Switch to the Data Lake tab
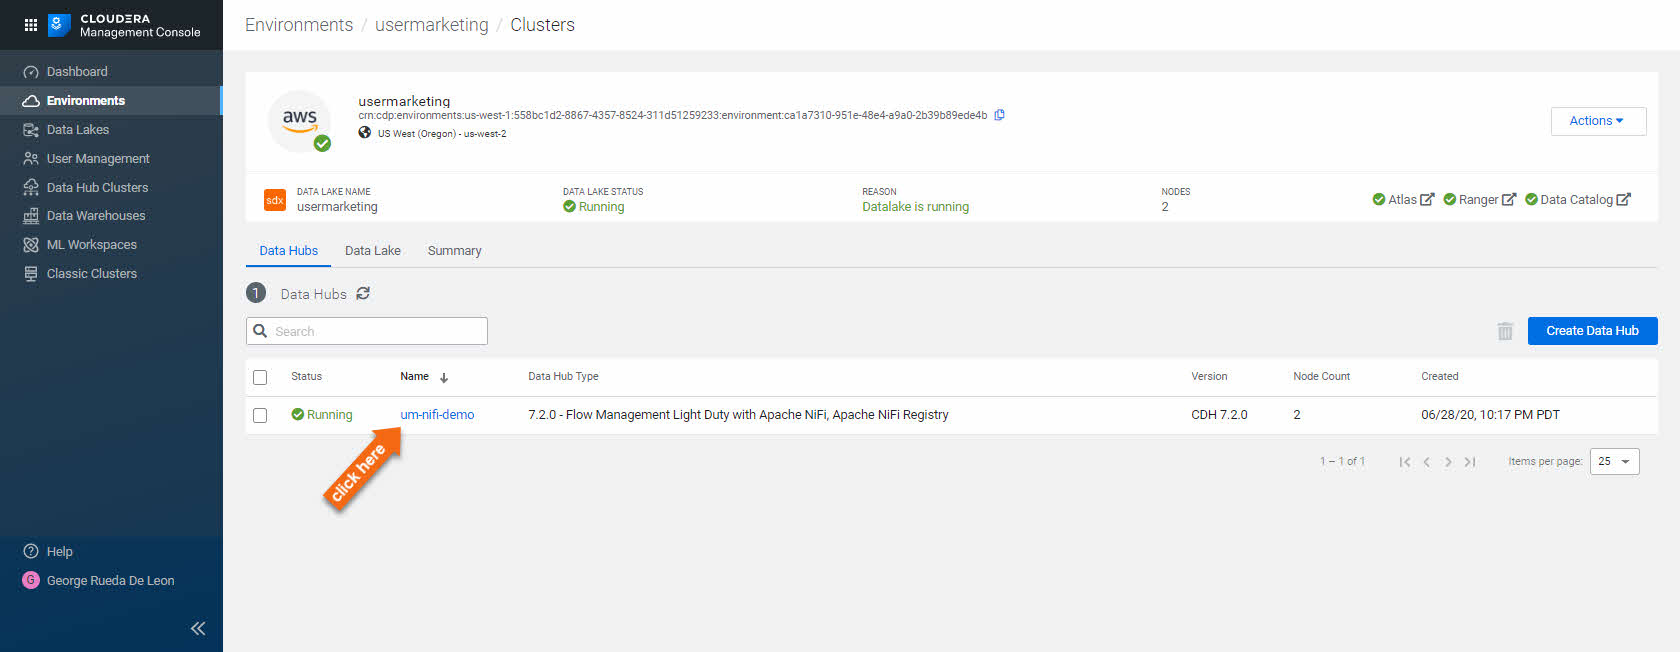1680x652 pixels. tap(373, 251)
